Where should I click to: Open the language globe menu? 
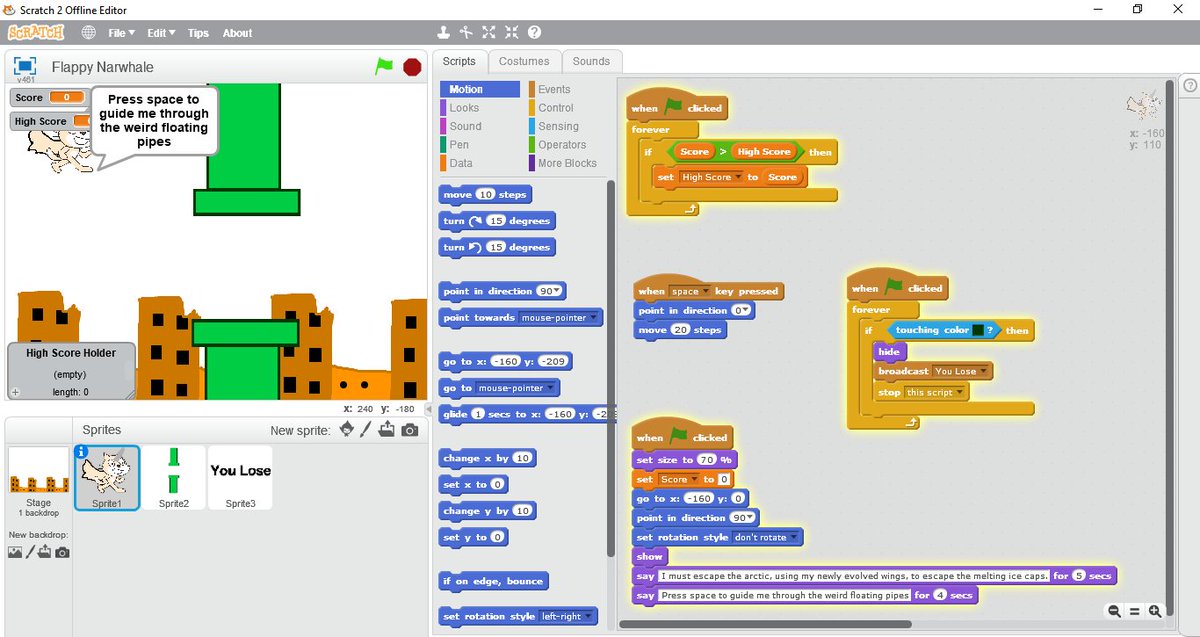89,32
